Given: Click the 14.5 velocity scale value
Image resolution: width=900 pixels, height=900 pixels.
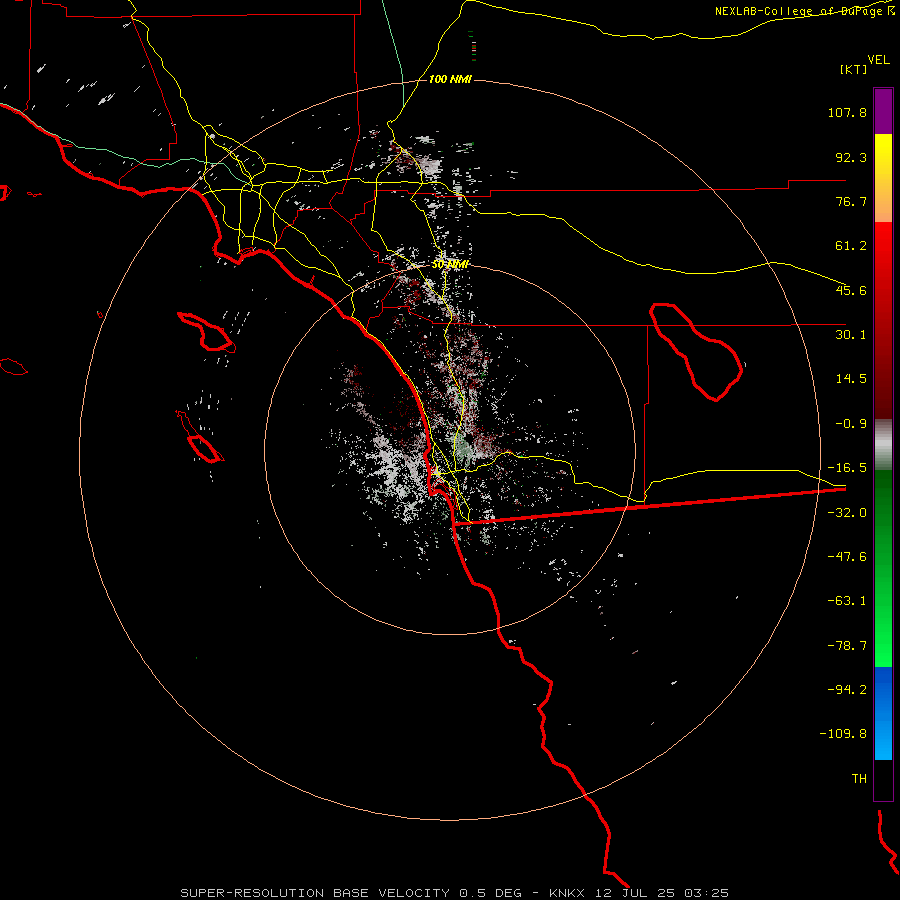Looking at the screenshot, I should [x=851, y=379].
